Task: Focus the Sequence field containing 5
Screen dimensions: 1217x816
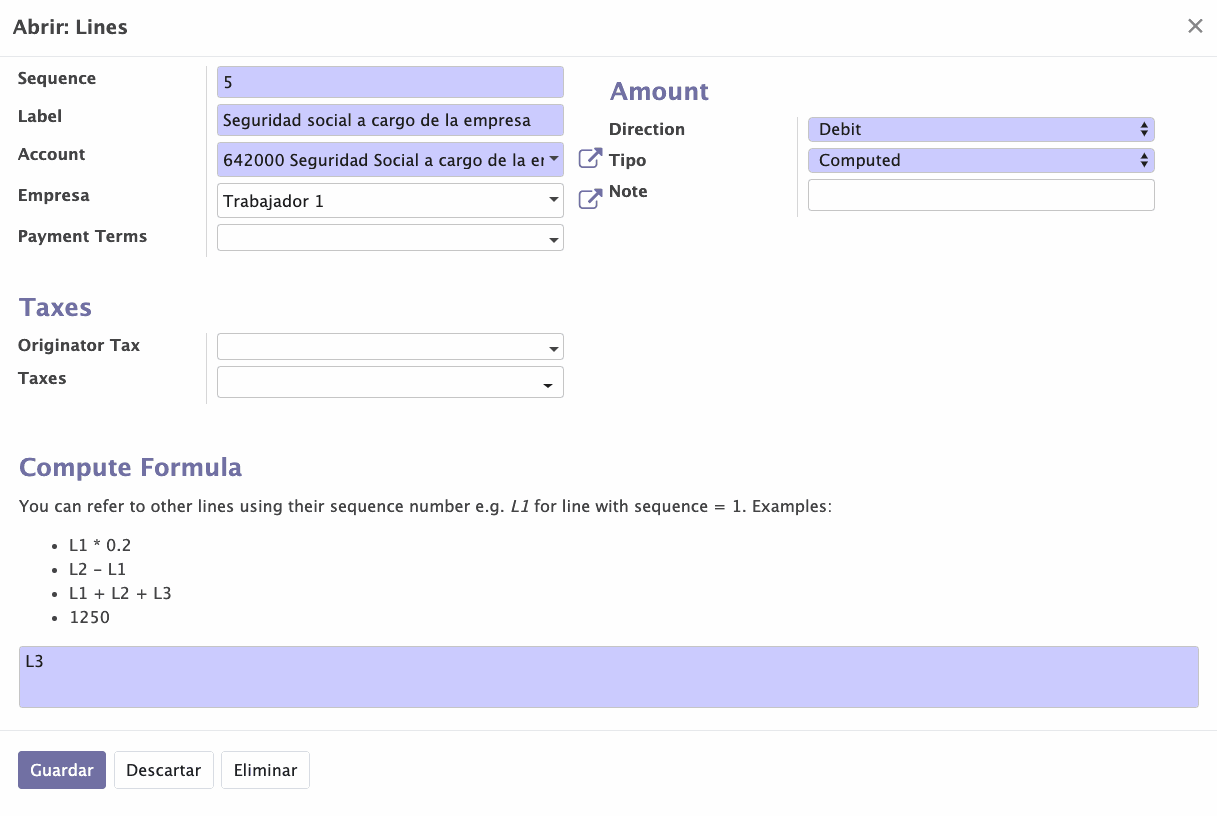Action: [390, 82]
